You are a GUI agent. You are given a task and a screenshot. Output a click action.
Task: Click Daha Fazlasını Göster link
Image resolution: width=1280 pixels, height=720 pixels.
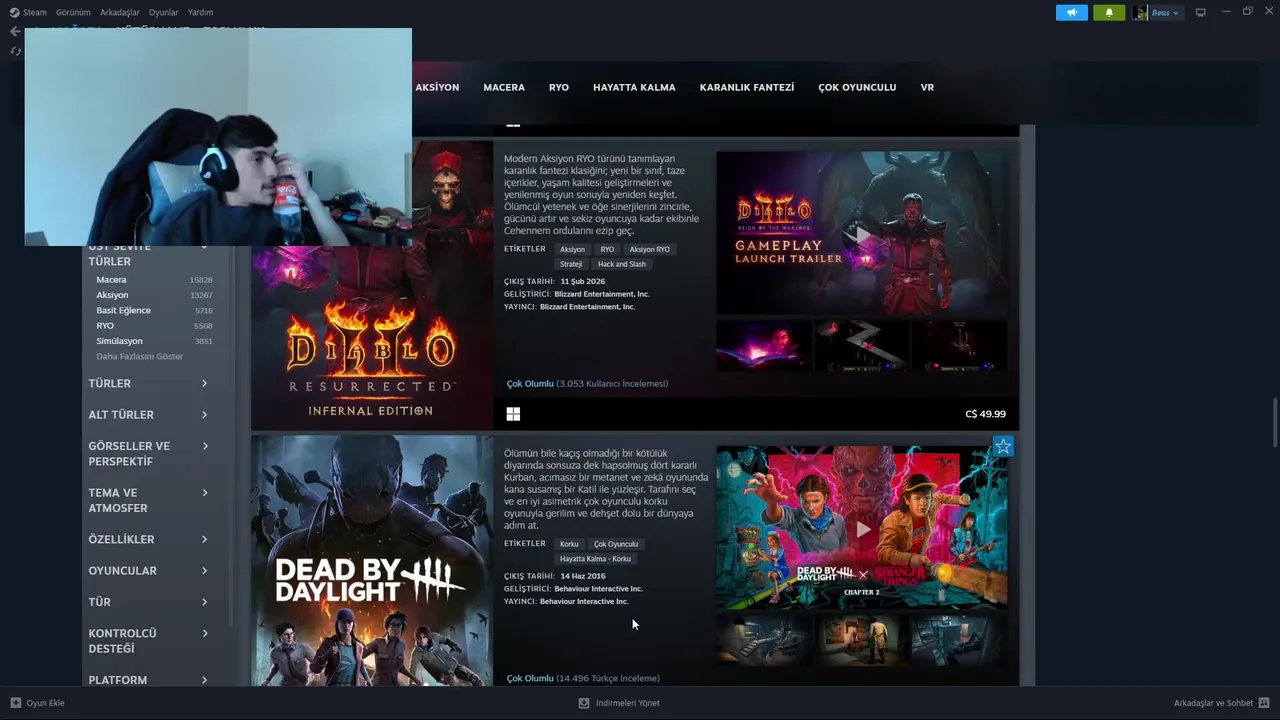(x=139, y=356)
